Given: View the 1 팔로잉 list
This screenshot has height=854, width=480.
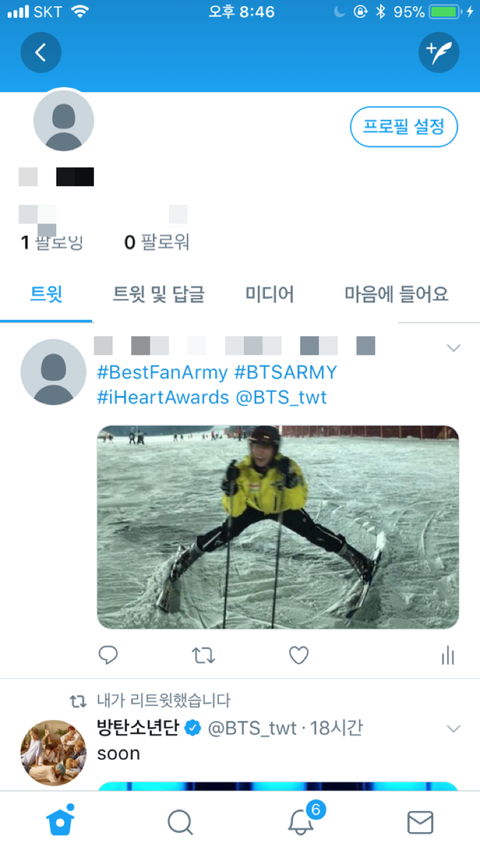Looking at the screenshot, I should 52,242.
